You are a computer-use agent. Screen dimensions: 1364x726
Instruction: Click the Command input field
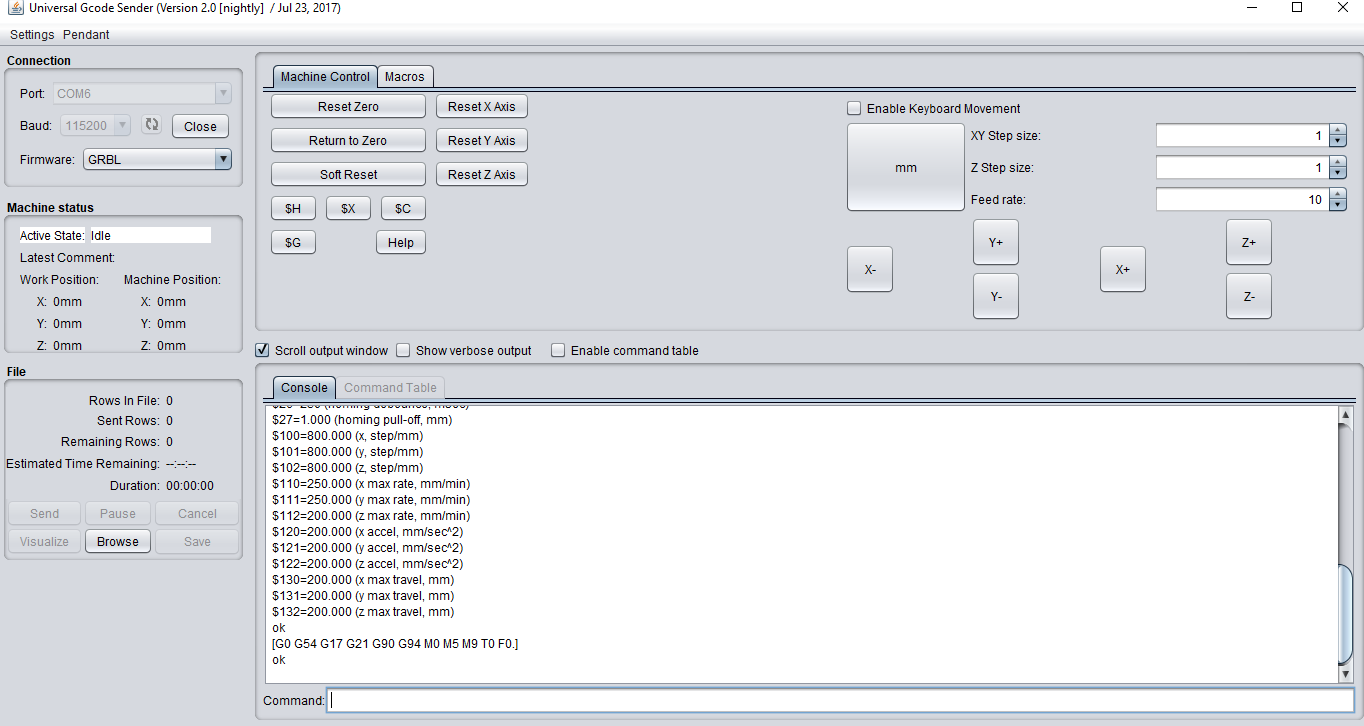pyautogui.click(x=841, y=700)
